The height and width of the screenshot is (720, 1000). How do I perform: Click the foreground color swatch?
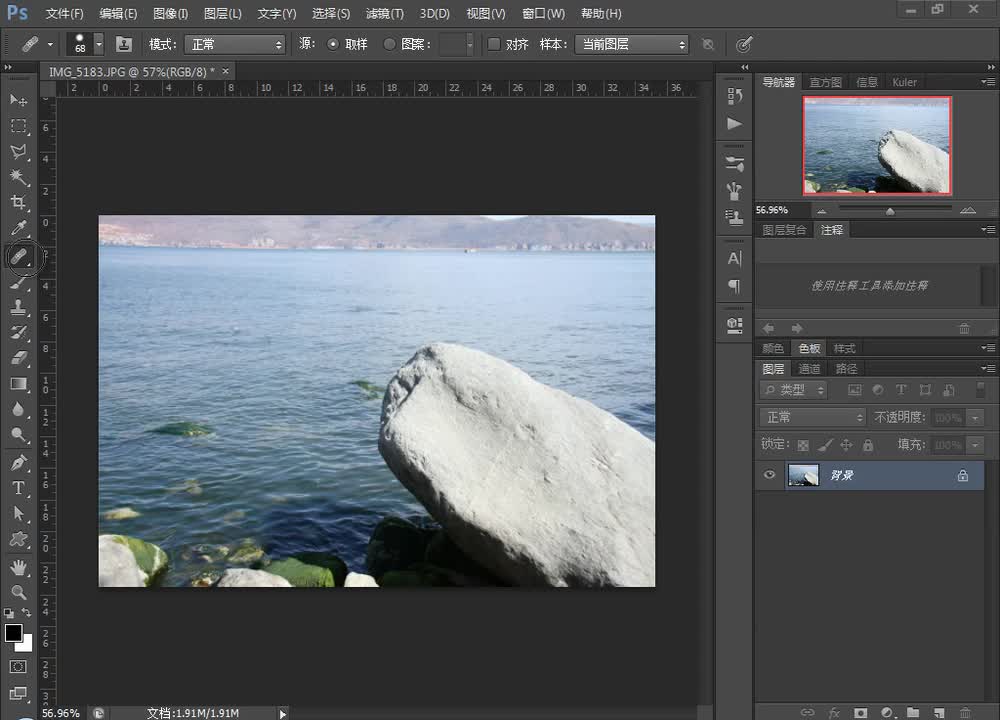13,633
